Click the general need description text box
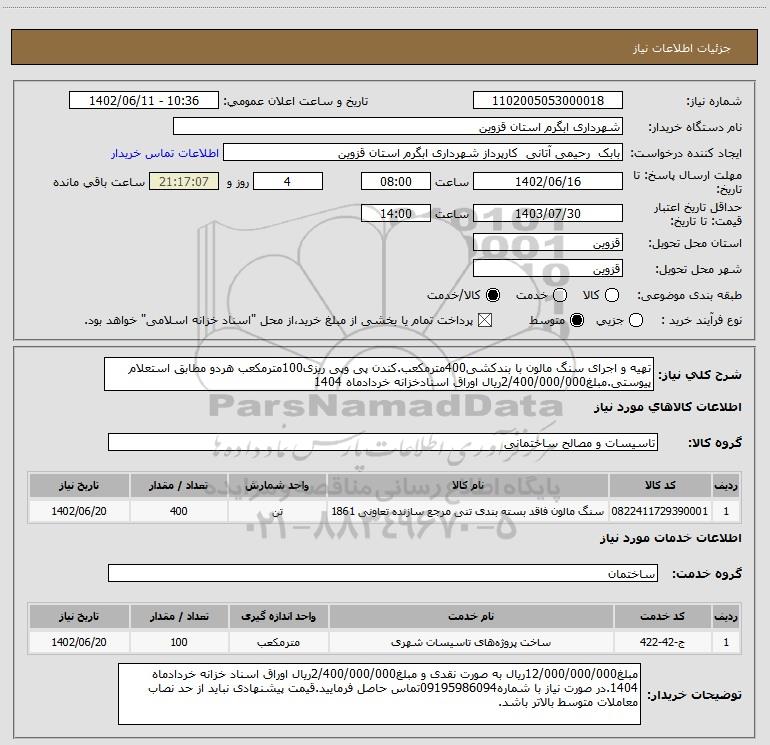The image size is (770, 745). pyautogui.click(x=379, y=375)
